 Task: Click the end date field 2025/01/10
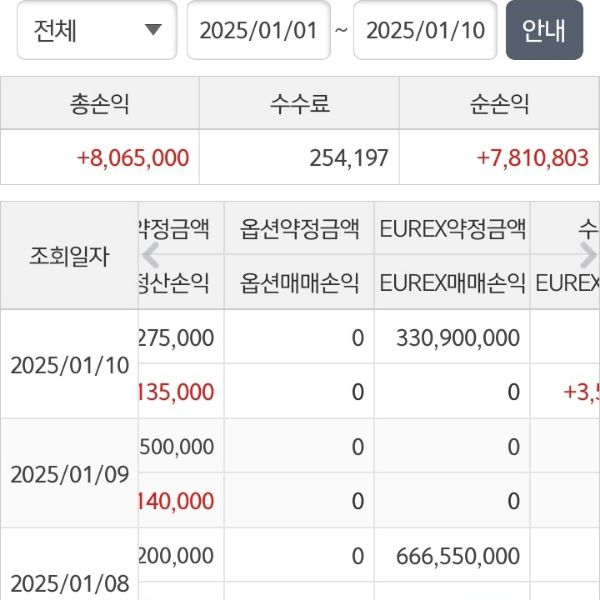424,30
